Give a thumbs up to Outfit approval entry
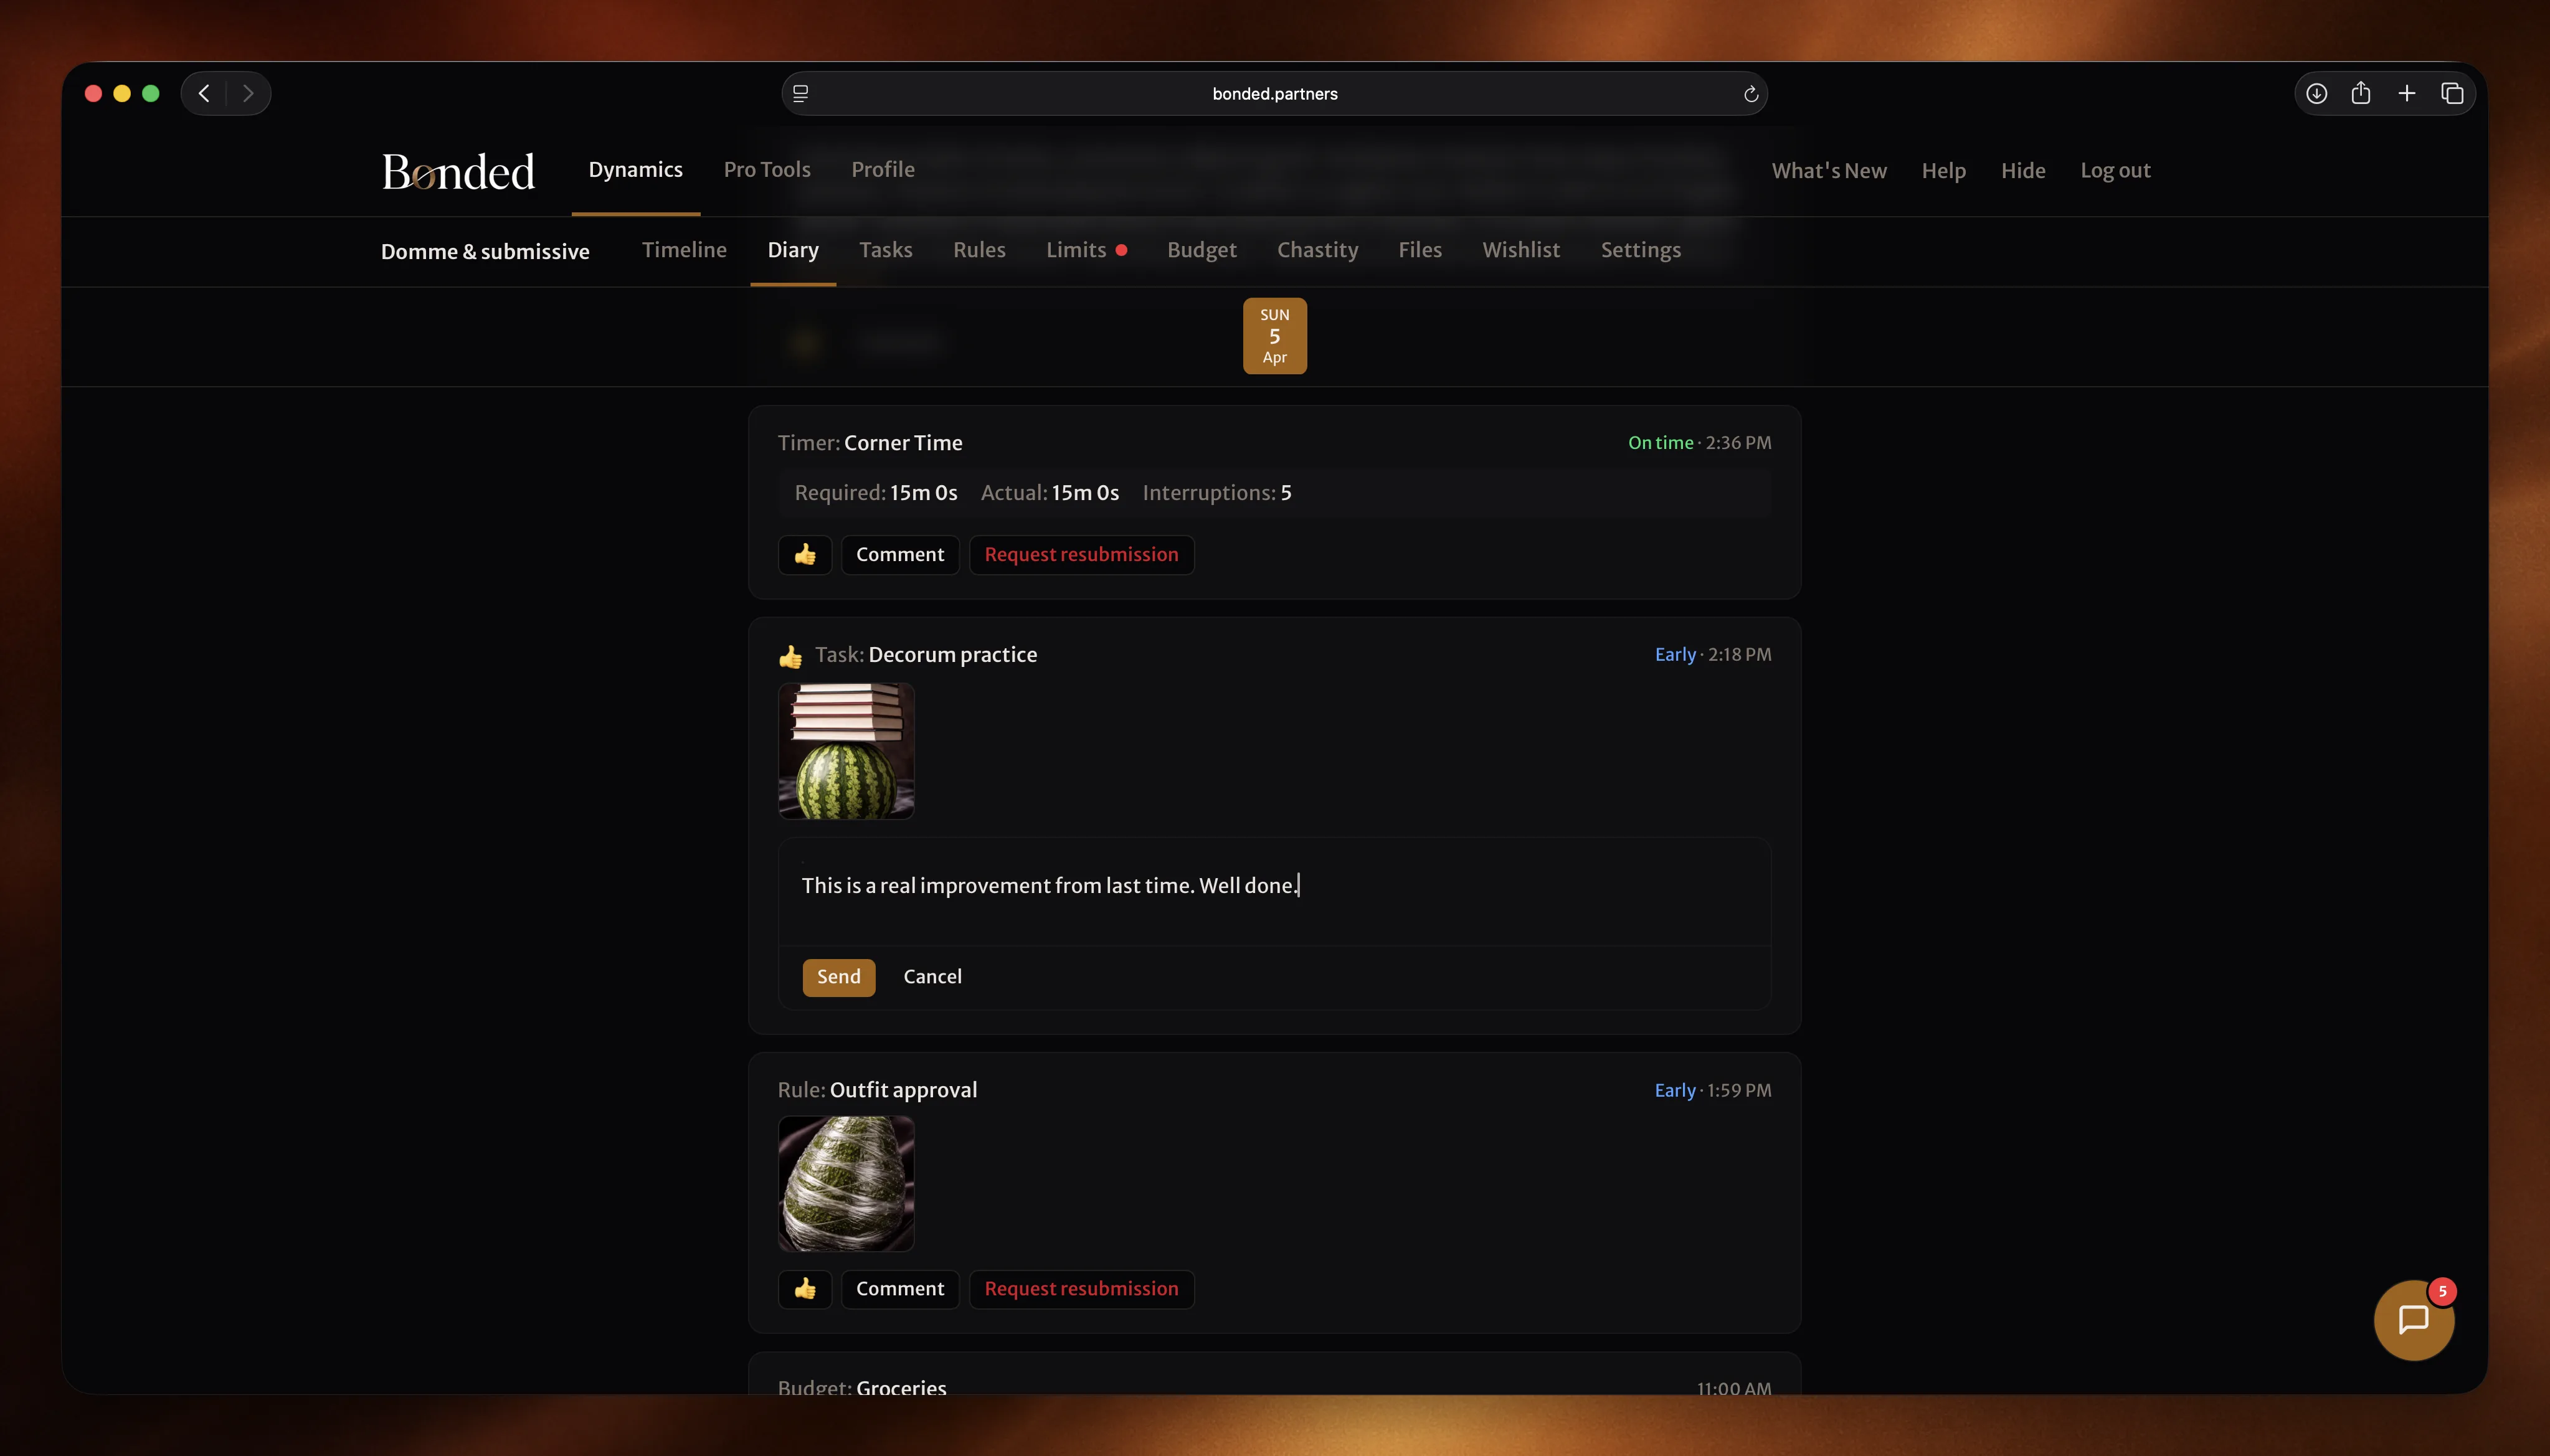The image size is (2550, 1456). [x=805, y=1288]
